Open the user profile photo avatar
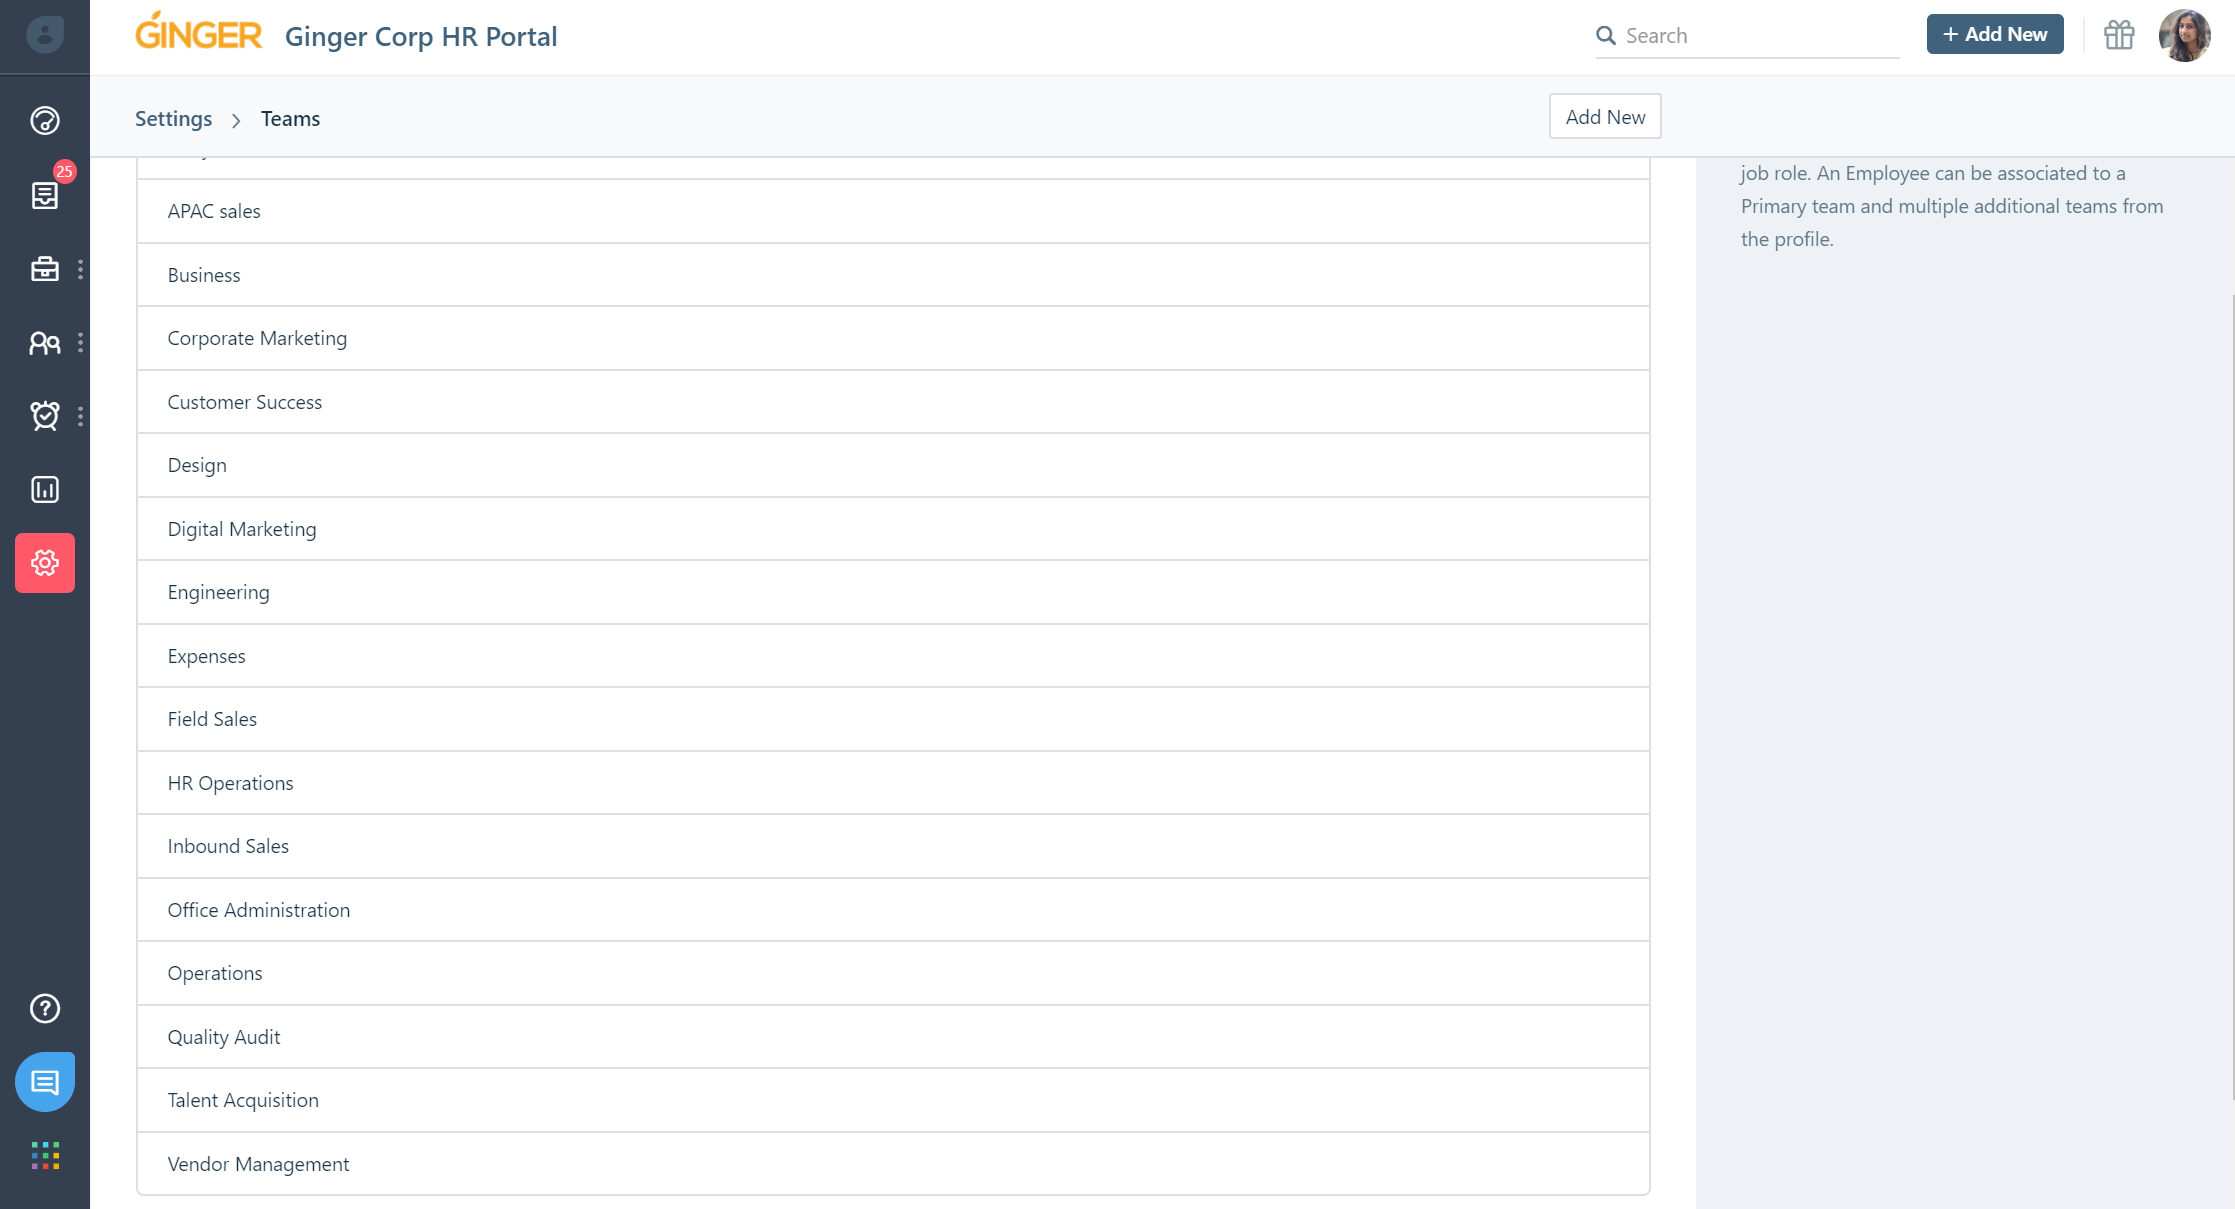2235x1209 pixels. [x=2185, y=36]
